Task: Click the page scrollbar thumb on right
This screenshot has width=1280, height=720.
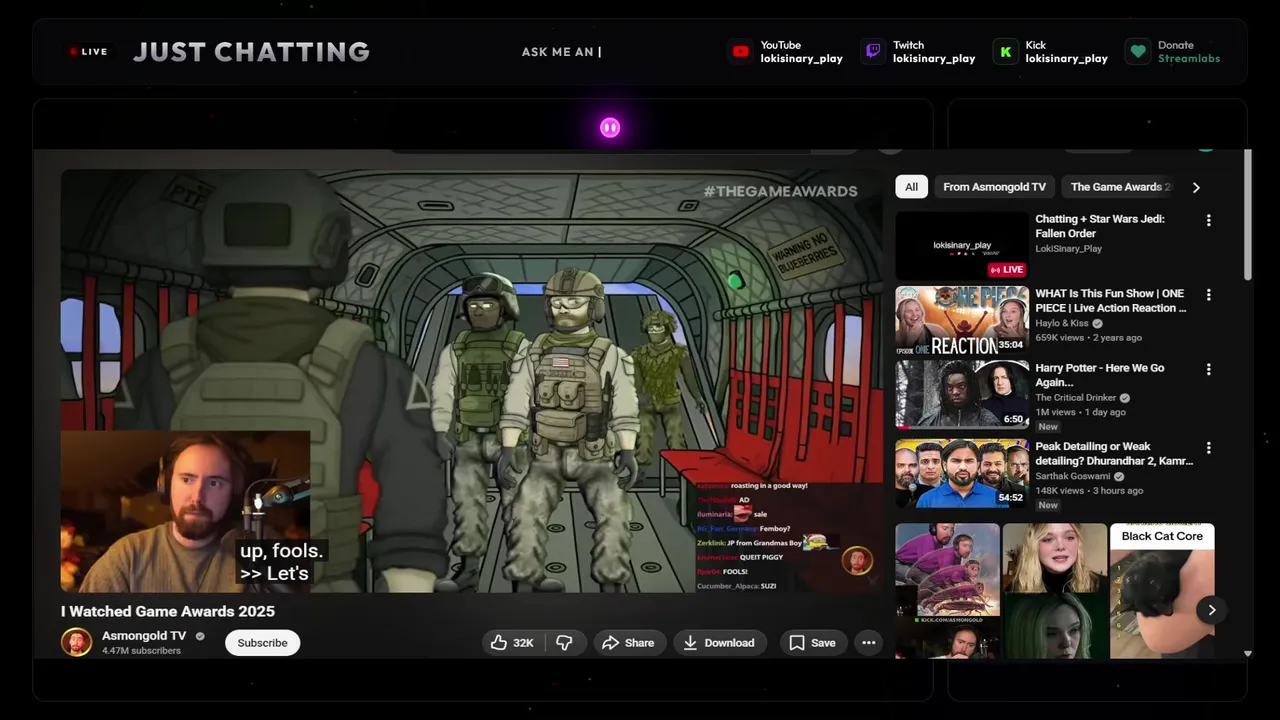Action: click(1248, 215)
